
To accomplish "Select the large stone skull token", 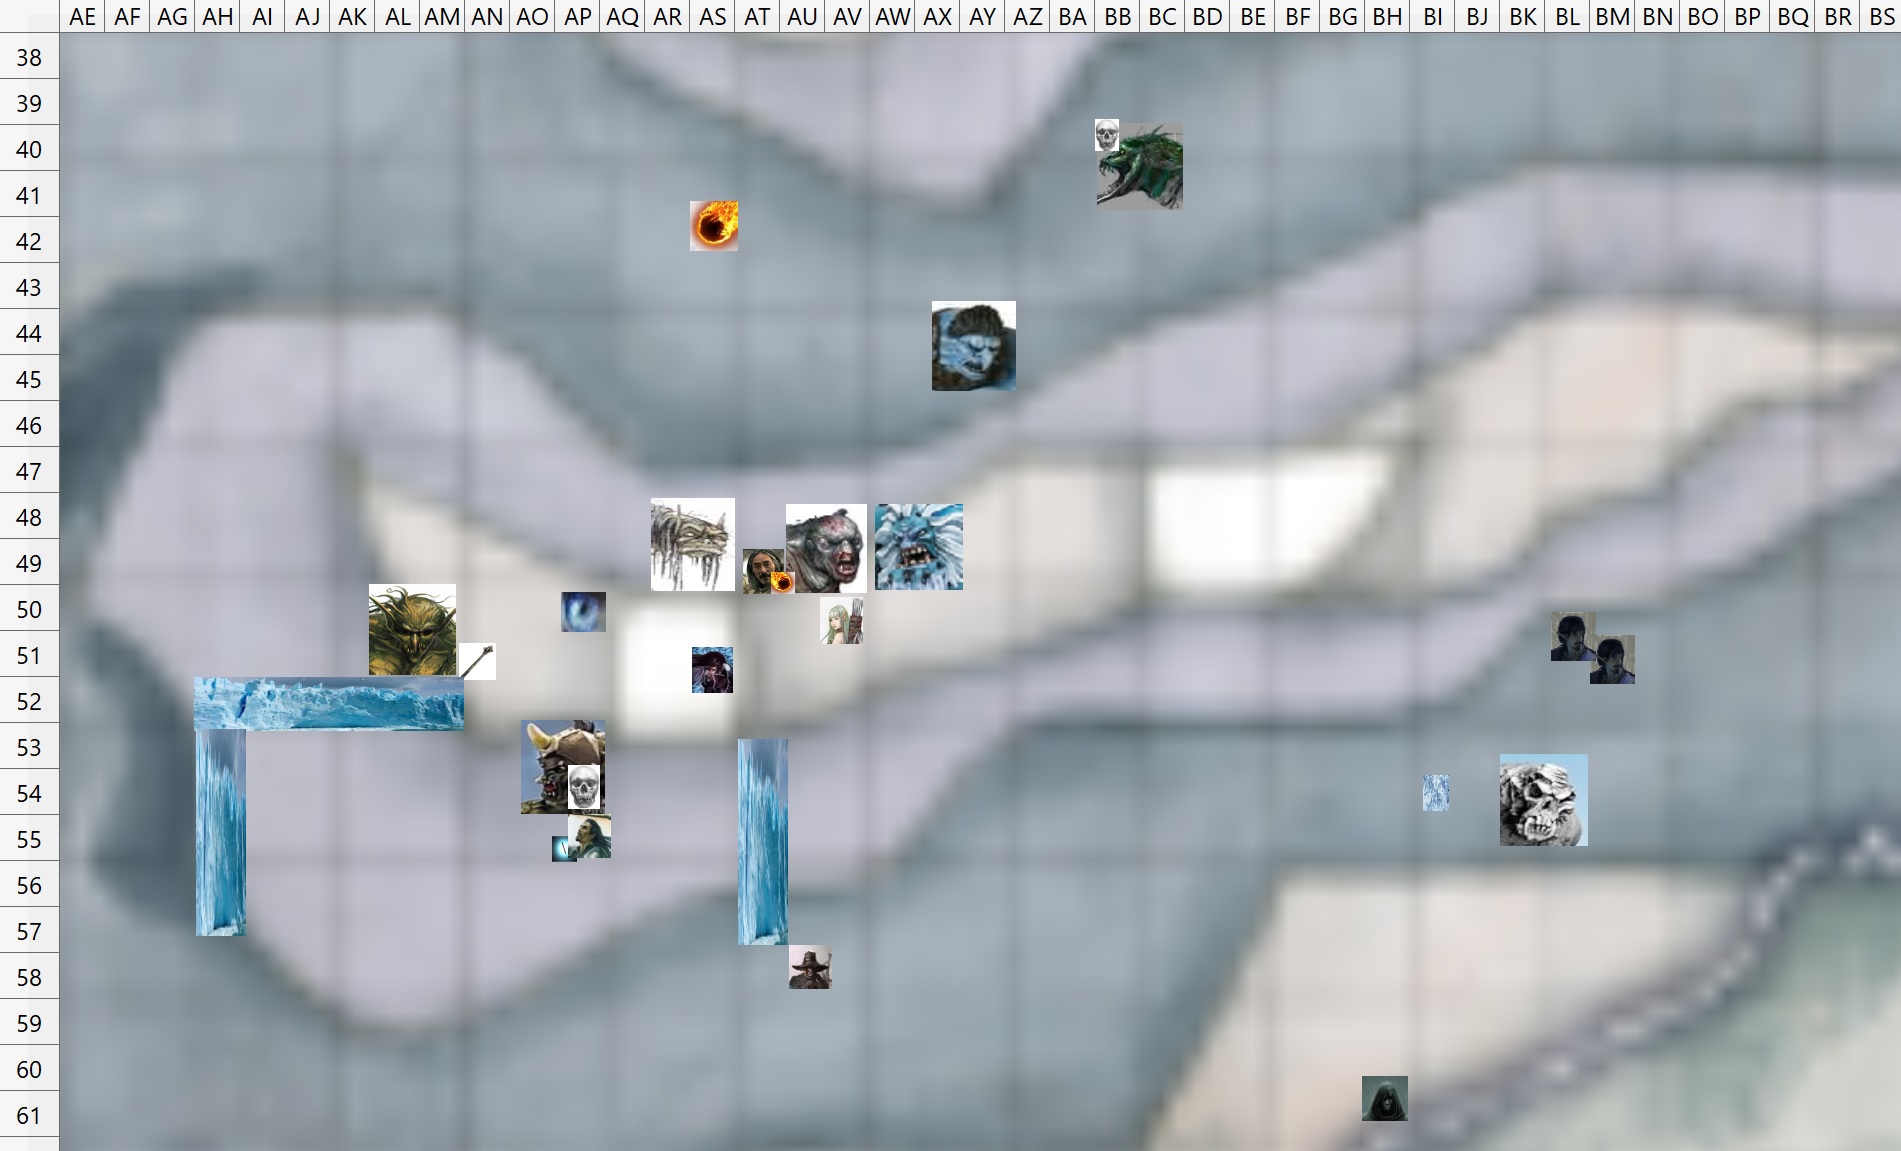I will (1543, 800).
